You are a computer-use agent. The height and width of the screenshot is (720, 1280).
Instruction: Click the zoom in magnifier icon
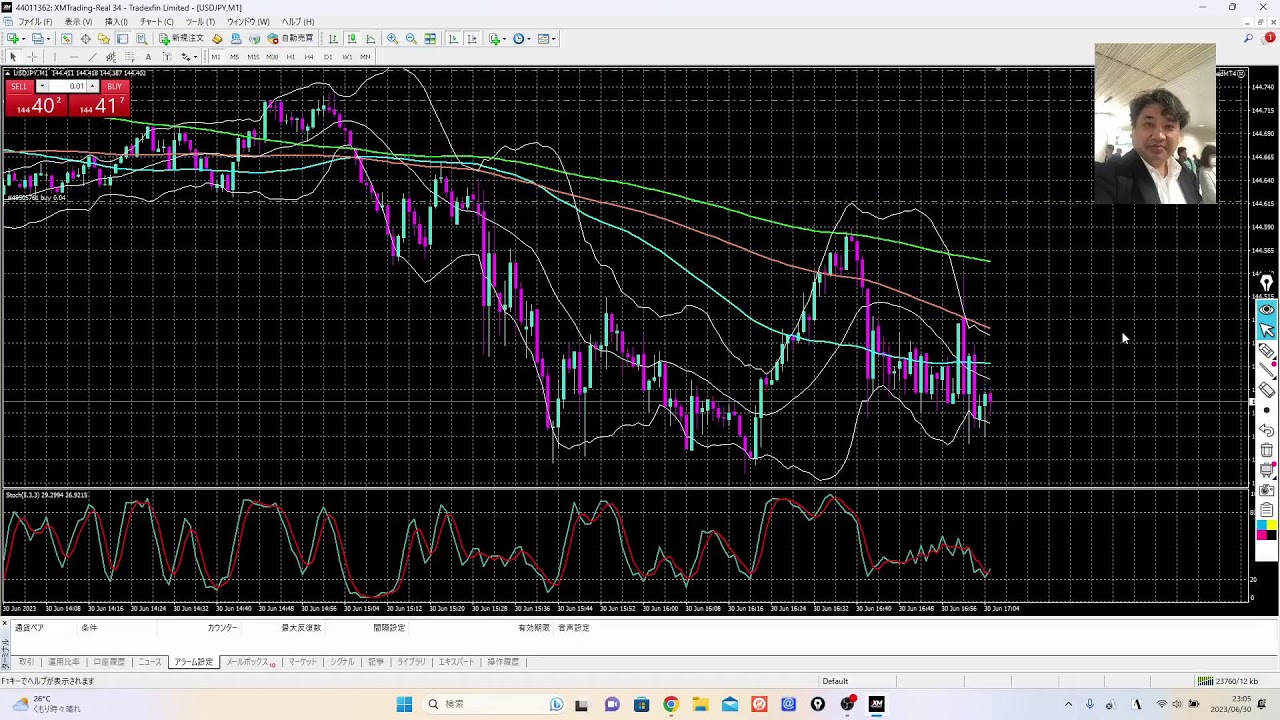point(392,39)
